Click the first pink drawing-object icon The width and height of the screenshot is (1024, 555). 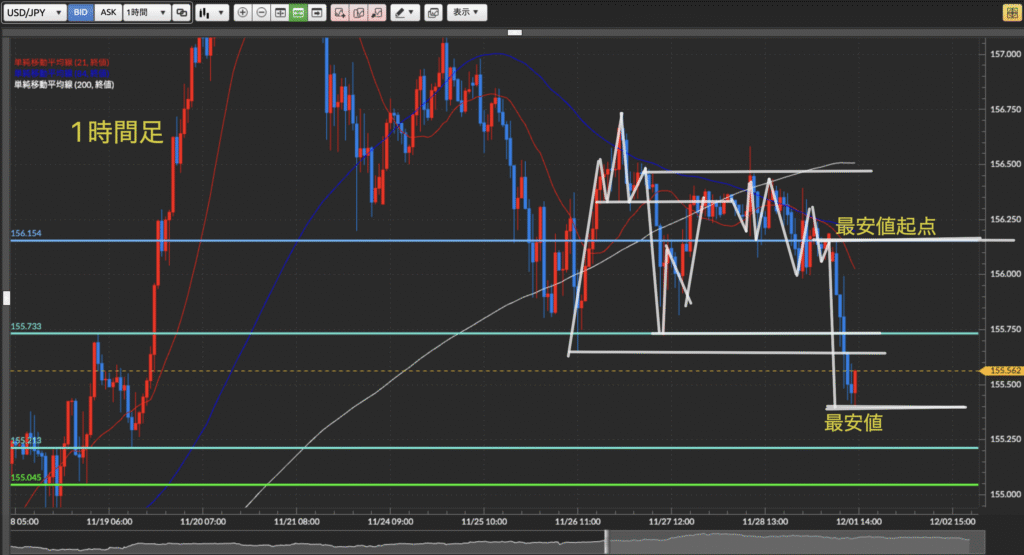tap(339, 13)
